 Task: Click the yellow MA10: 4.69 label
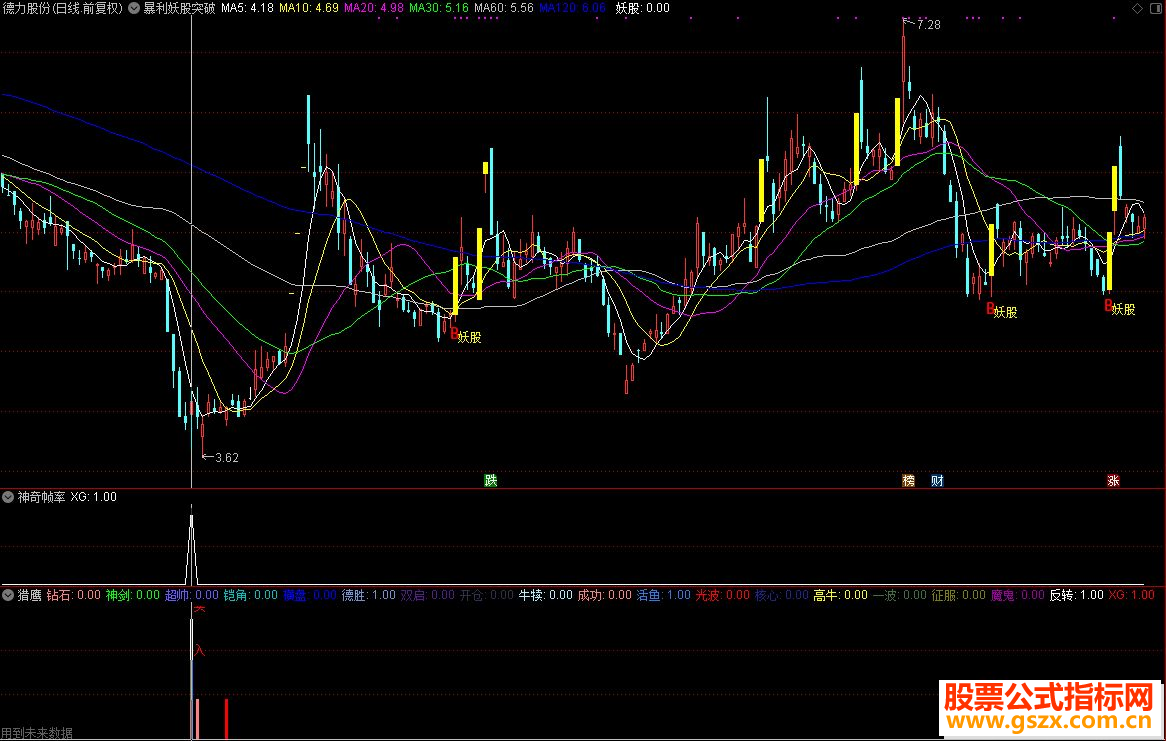309,8
